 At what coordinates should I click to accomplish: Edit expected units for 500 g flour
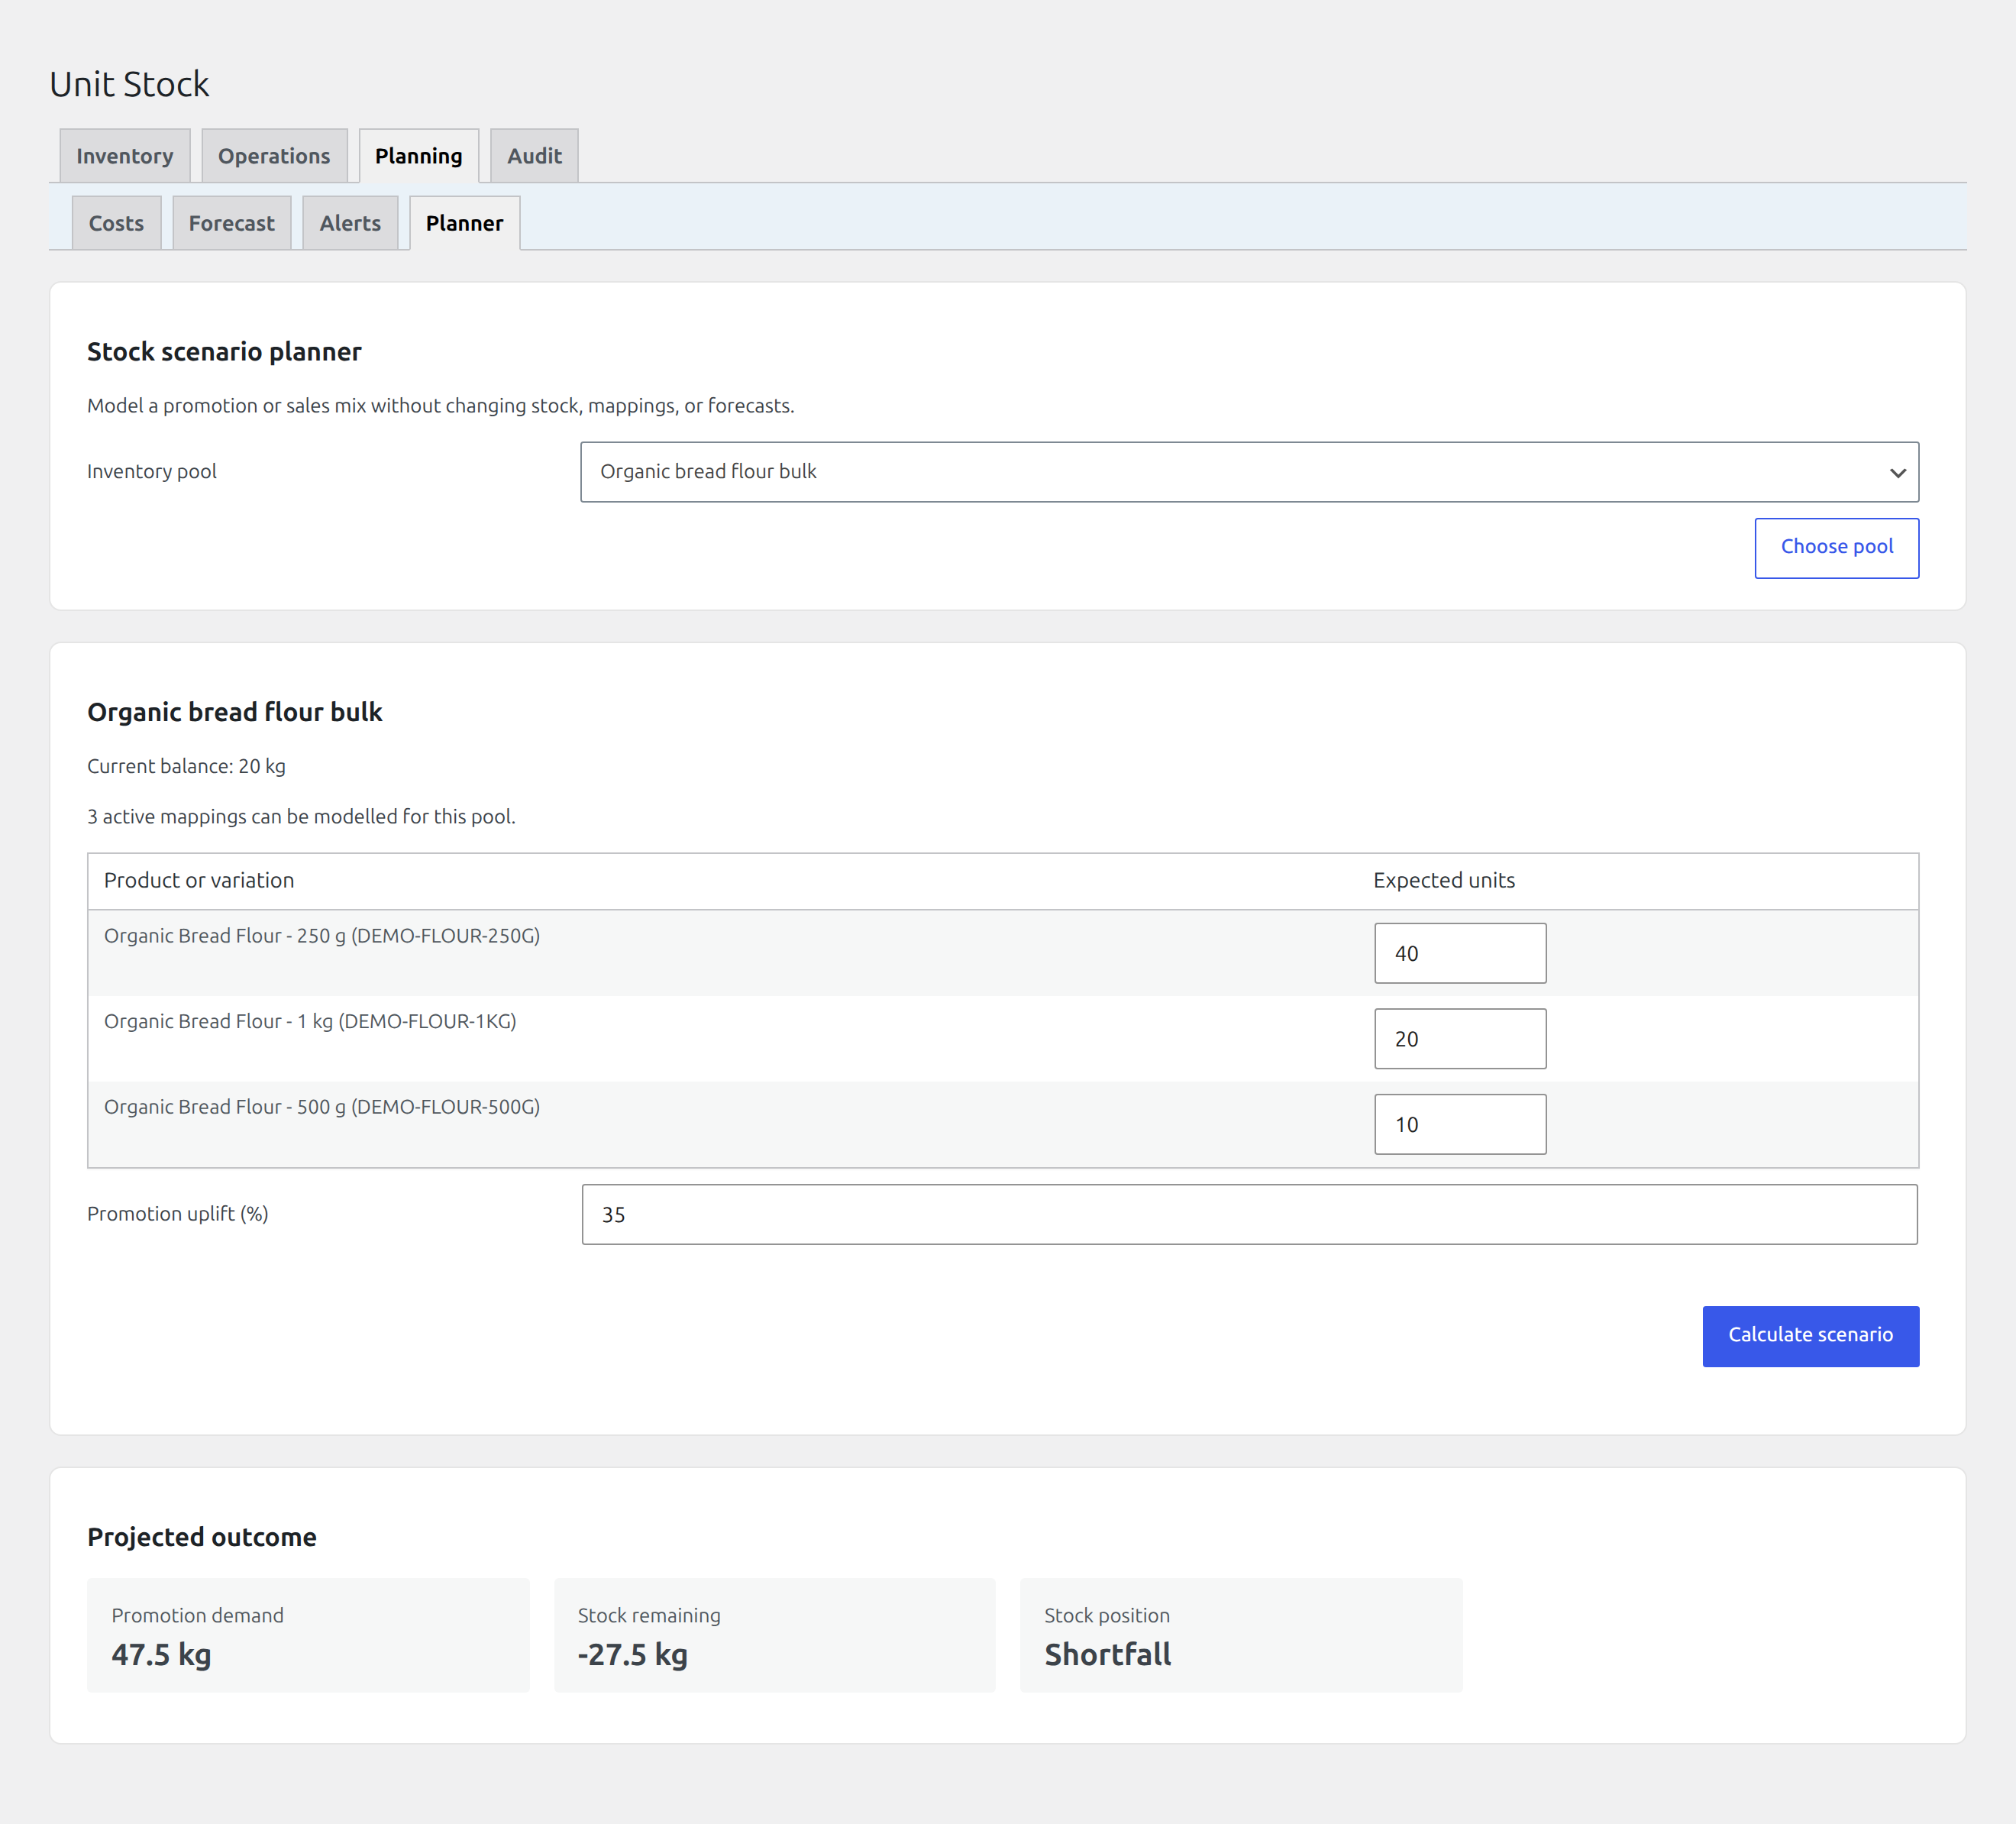tap(1460, 1124)
